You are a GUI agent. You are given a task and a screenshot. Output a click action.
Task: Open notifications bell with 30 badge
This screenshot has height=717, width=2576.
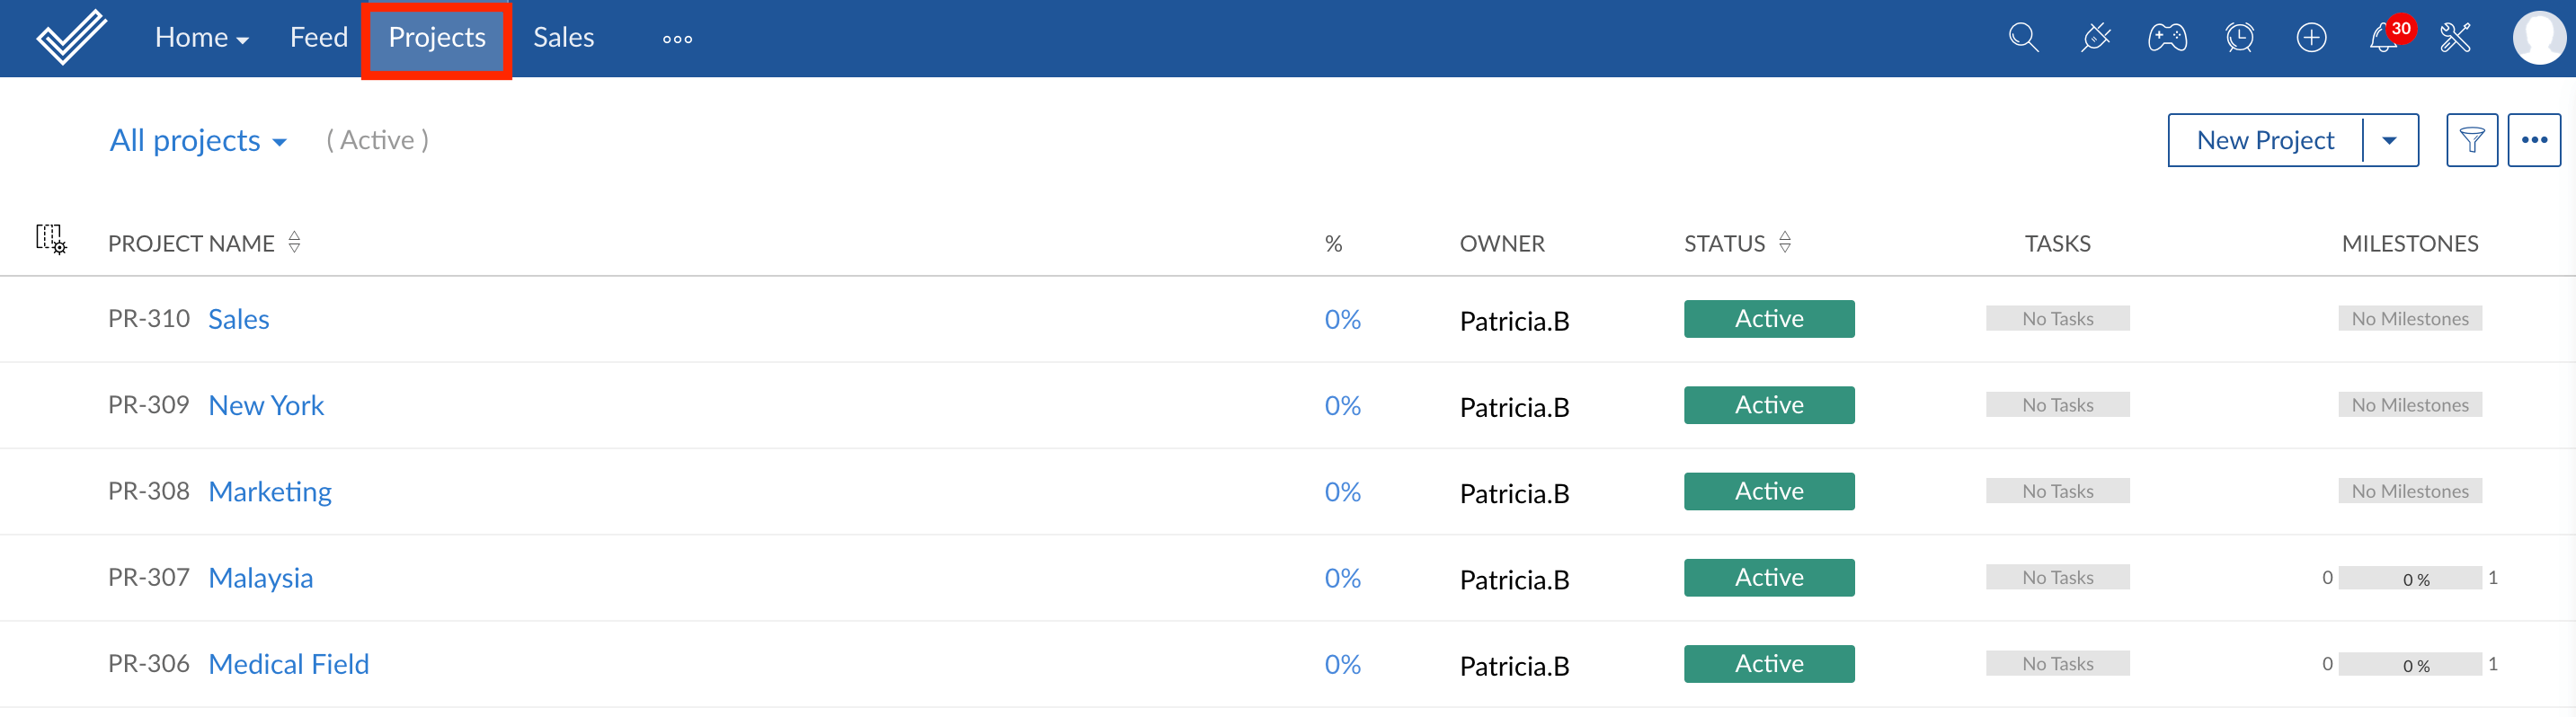2384,38
